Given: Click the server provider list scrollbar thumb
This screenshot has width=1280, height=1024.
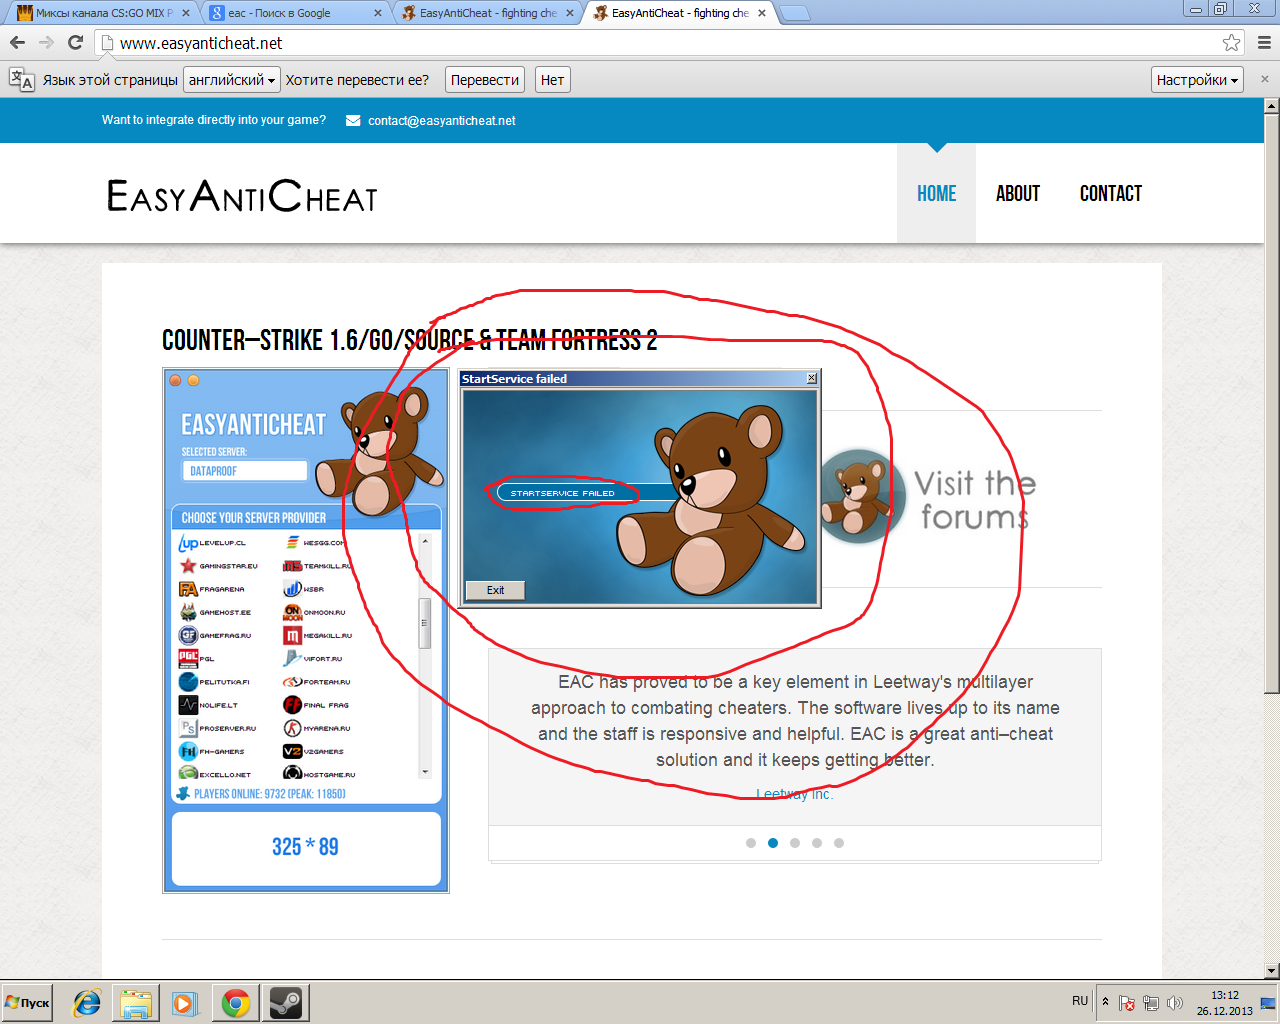Looking at the screenshot, I should (x=425, y=623).
